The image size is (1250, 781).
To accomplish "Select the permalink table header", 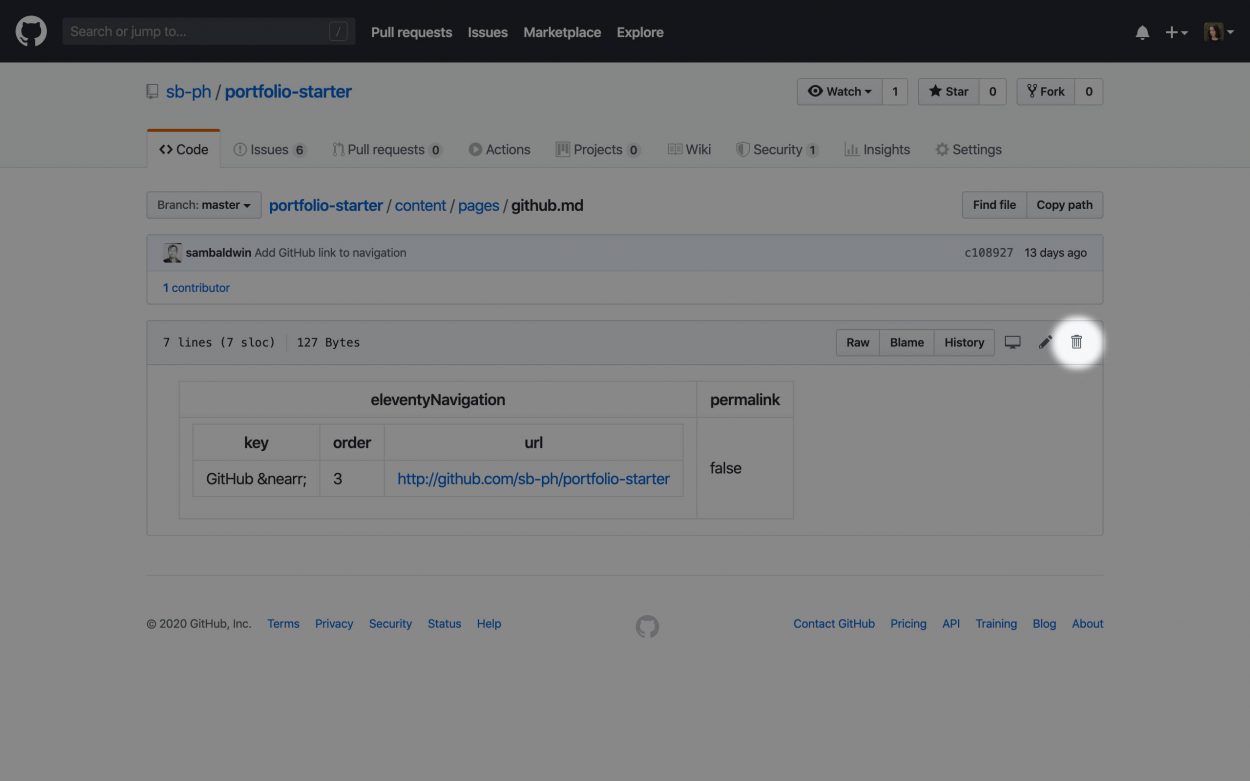I will (745, 400).
